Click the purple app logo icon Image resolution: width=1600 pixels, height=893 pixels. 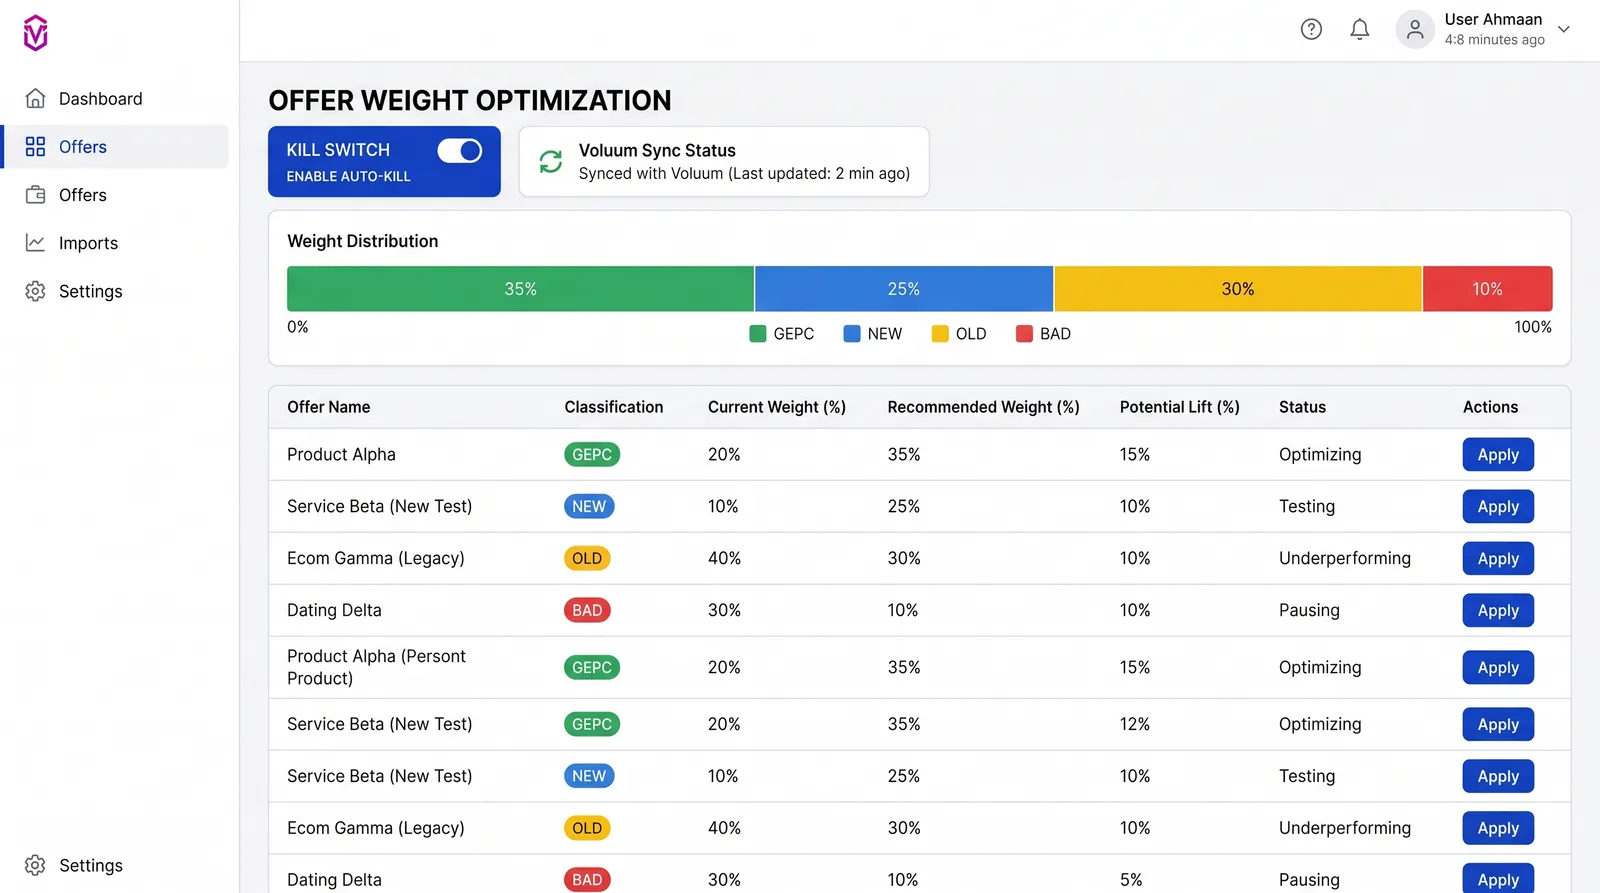[x=36, y=33]
